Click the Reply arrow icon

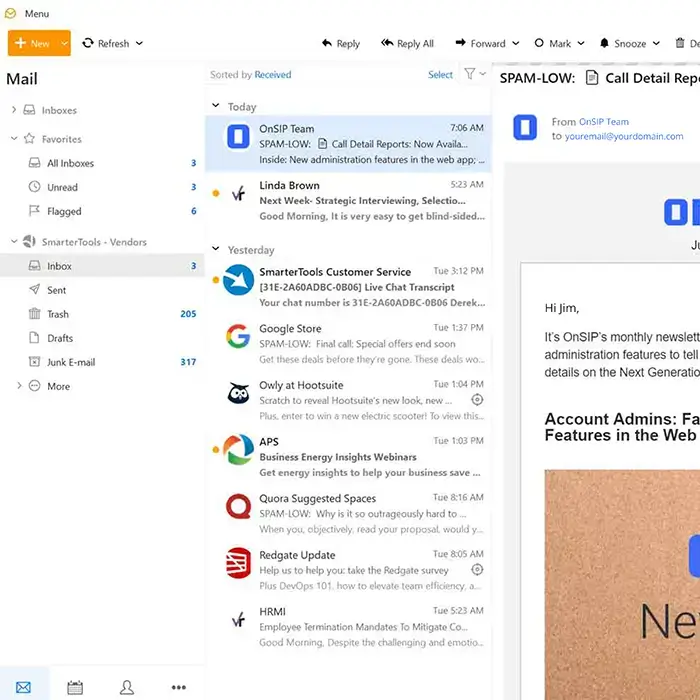click(327, 43)
